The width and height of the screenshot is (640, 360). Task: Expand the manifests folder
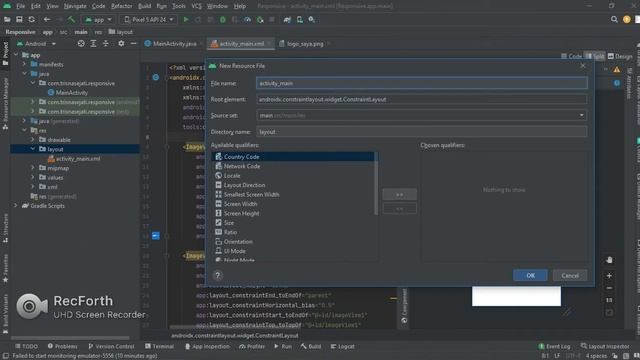(24, 64)
